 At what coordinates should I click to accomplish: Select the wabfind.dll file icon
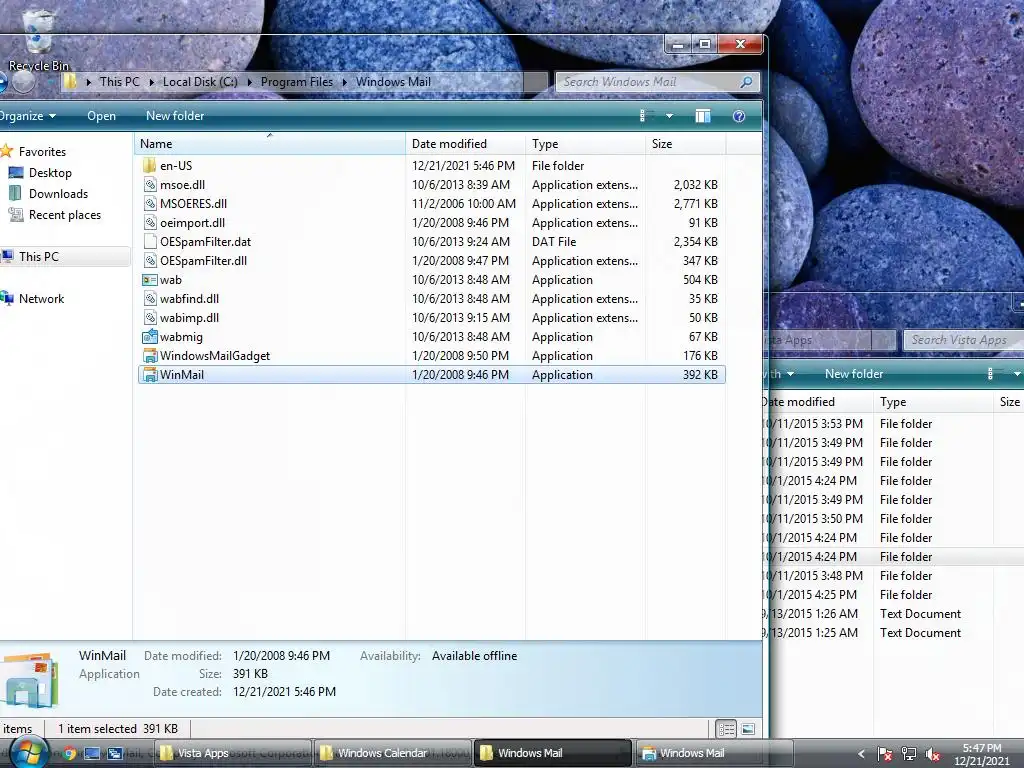coord(150,298)
